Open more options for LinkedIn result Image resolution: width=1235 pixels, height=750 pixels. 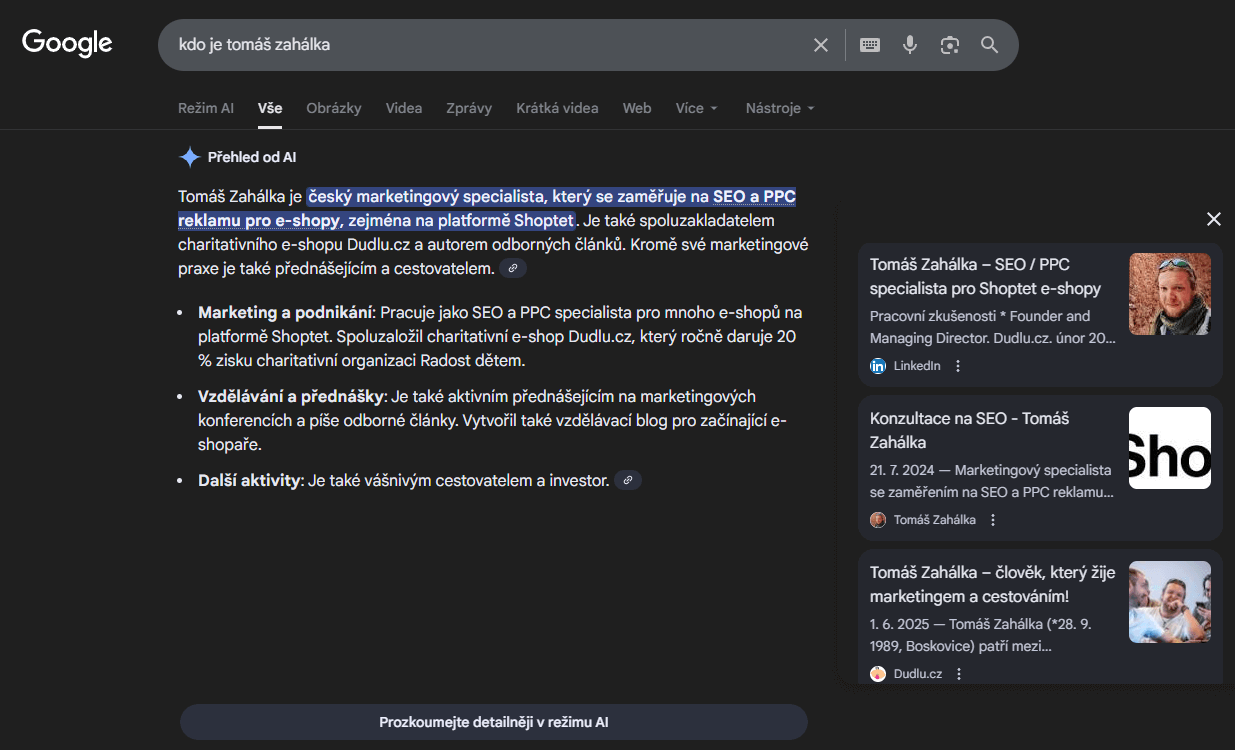[958, 366]
